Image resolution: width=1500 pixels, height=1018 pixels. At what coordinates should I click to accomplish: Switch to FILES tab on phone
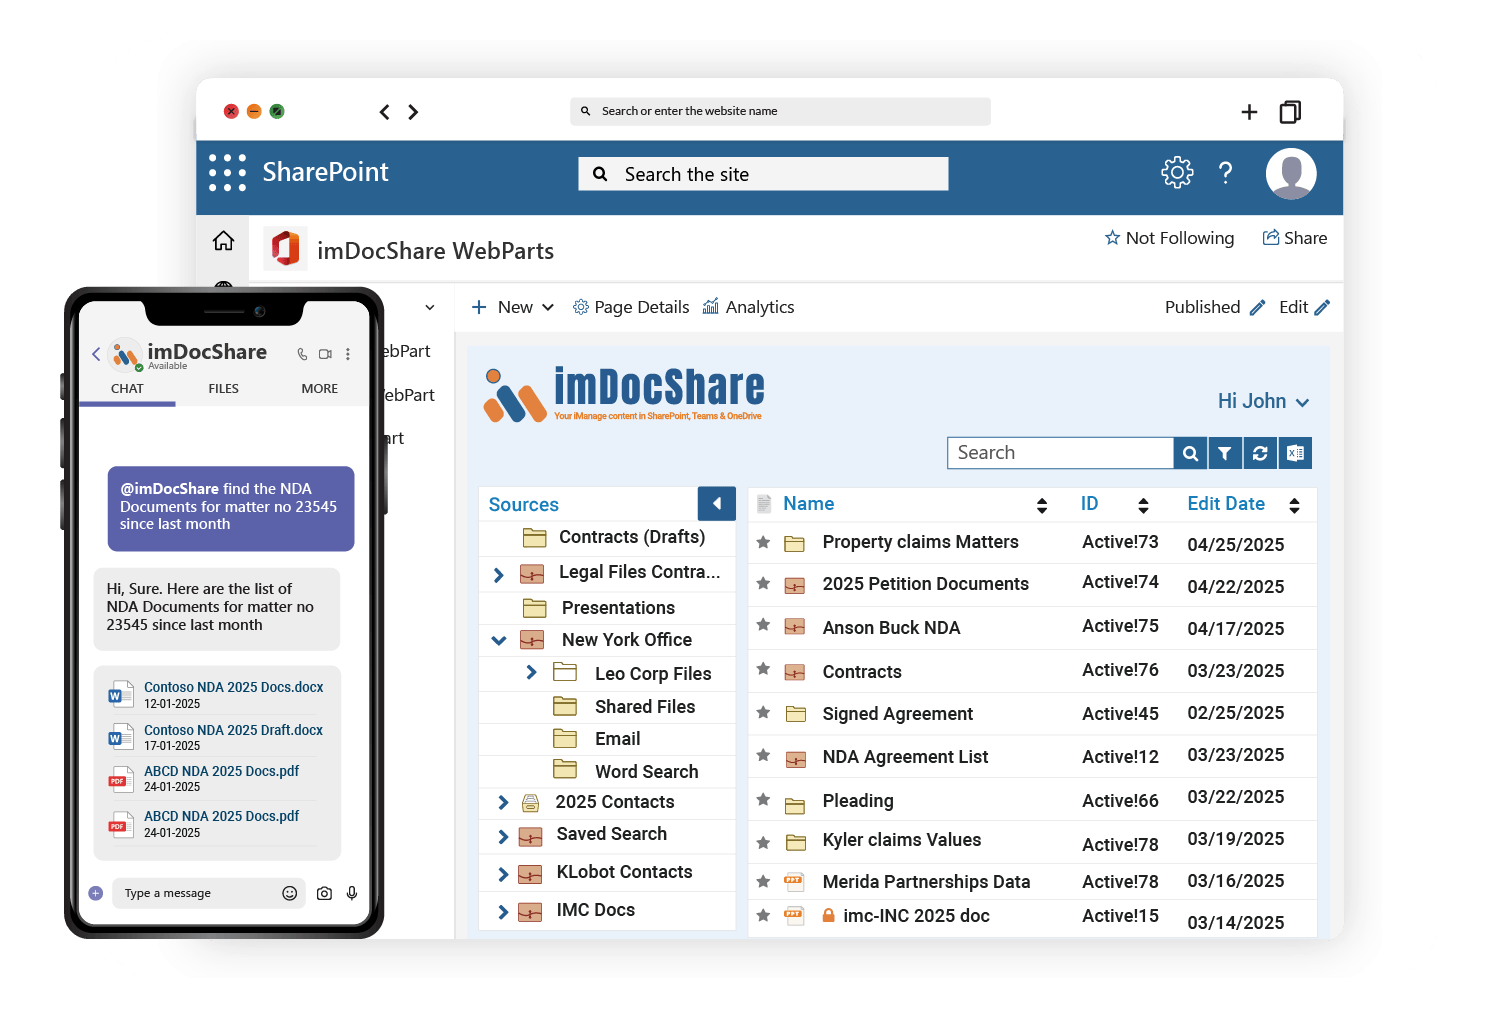pyautogui.click(x=223, y=388)
